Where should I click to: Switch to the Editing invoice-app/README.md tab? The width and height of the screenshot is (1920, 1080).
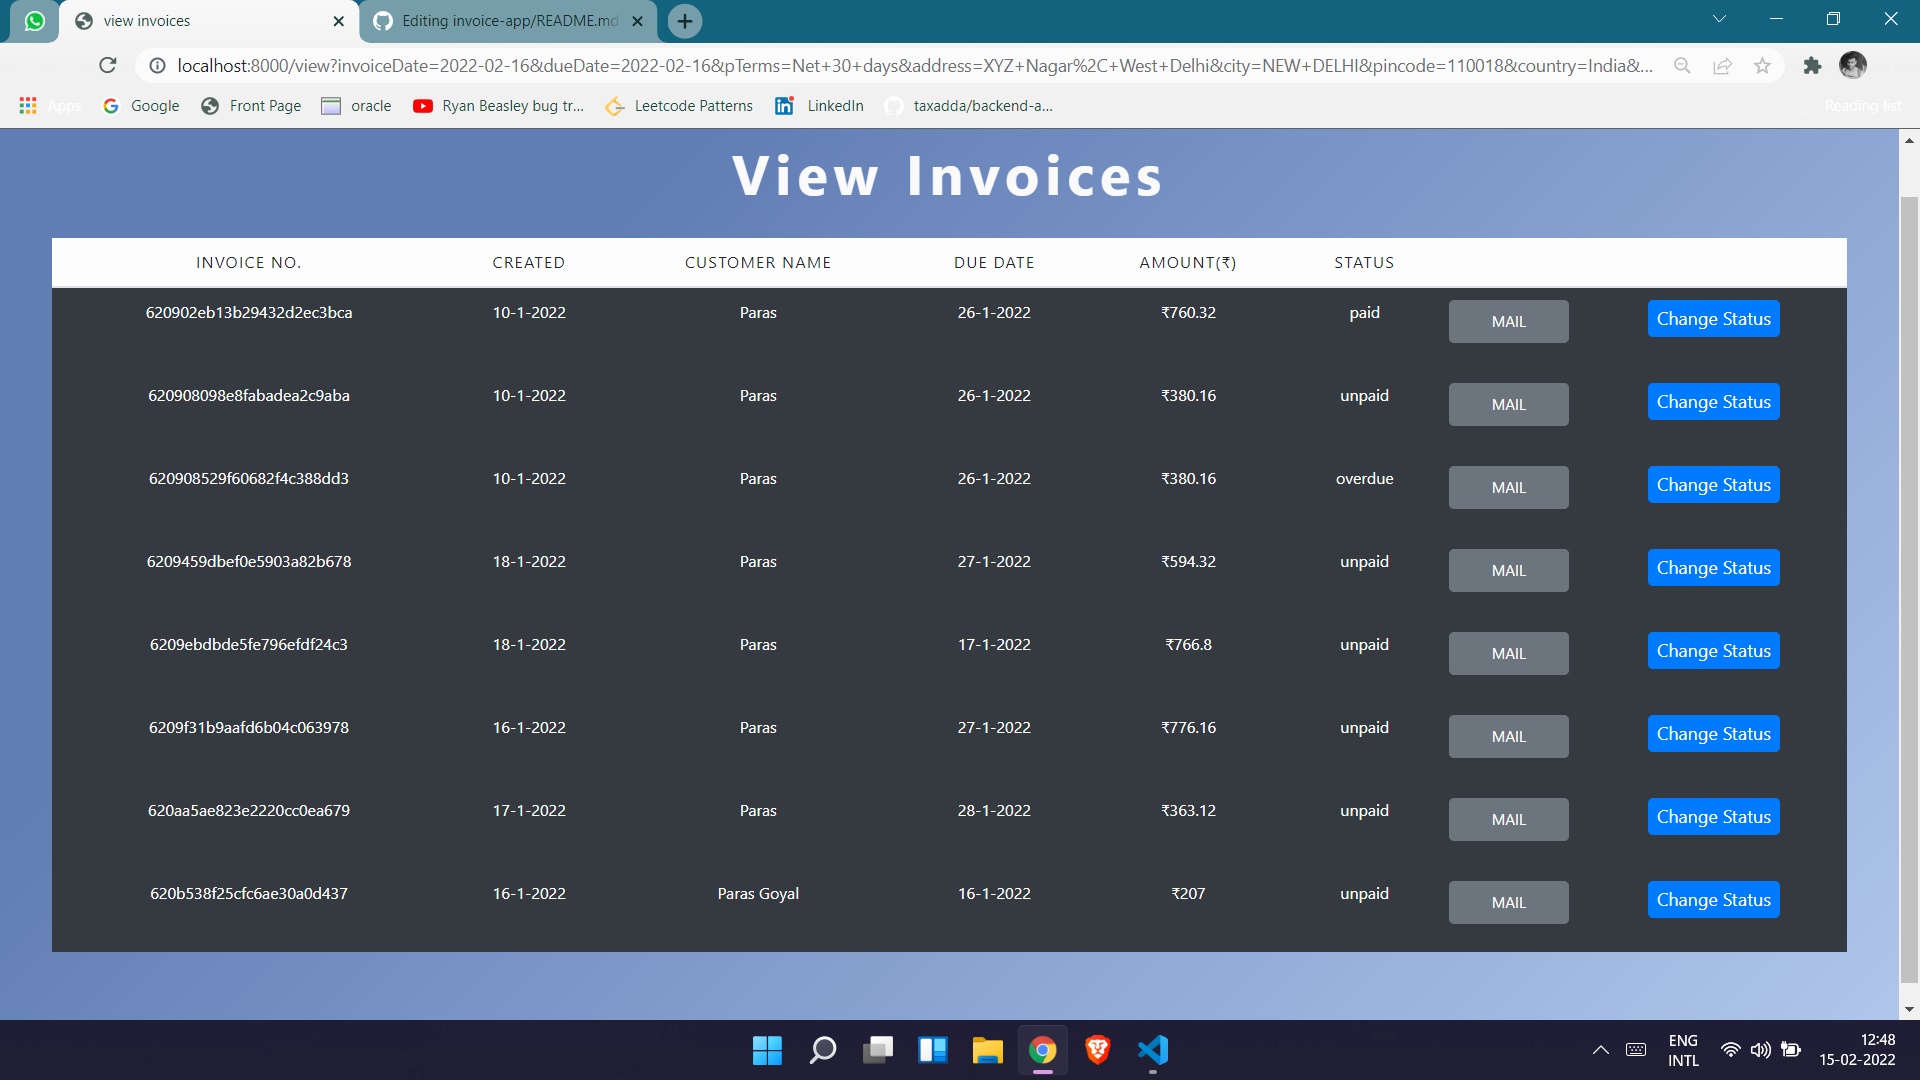pyautogui.click(x=500, y=20)
